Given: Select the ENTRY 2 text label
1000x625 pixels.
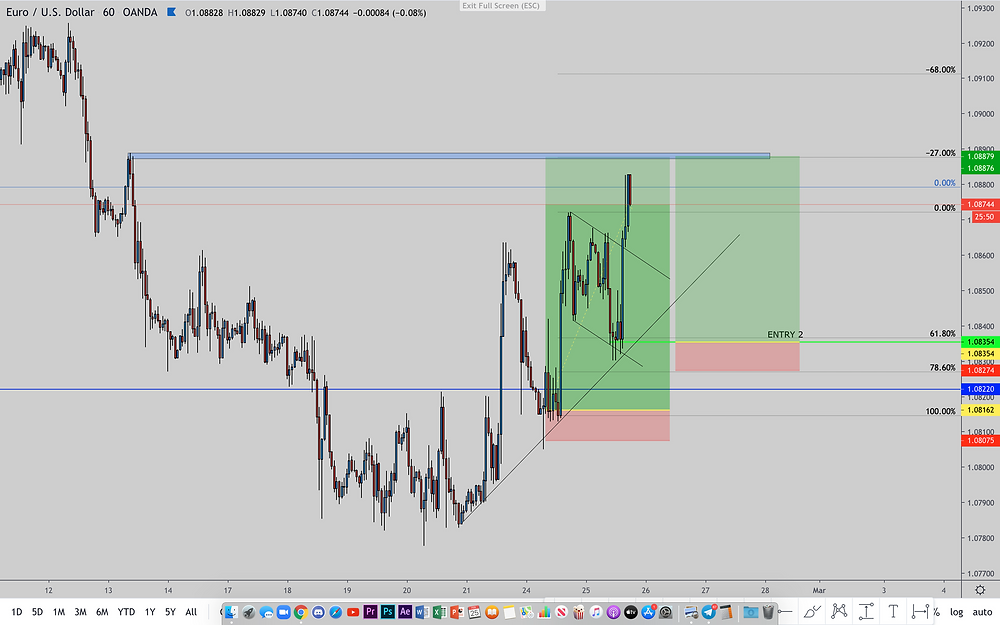Looking at the screenshot, I should 785,334.
